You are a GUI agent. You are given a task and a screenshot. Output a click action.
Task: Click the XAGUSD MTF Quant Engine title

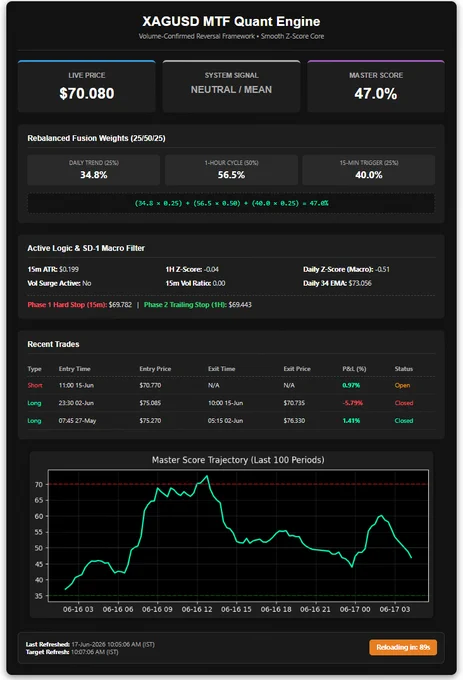(x=231, y=21)
